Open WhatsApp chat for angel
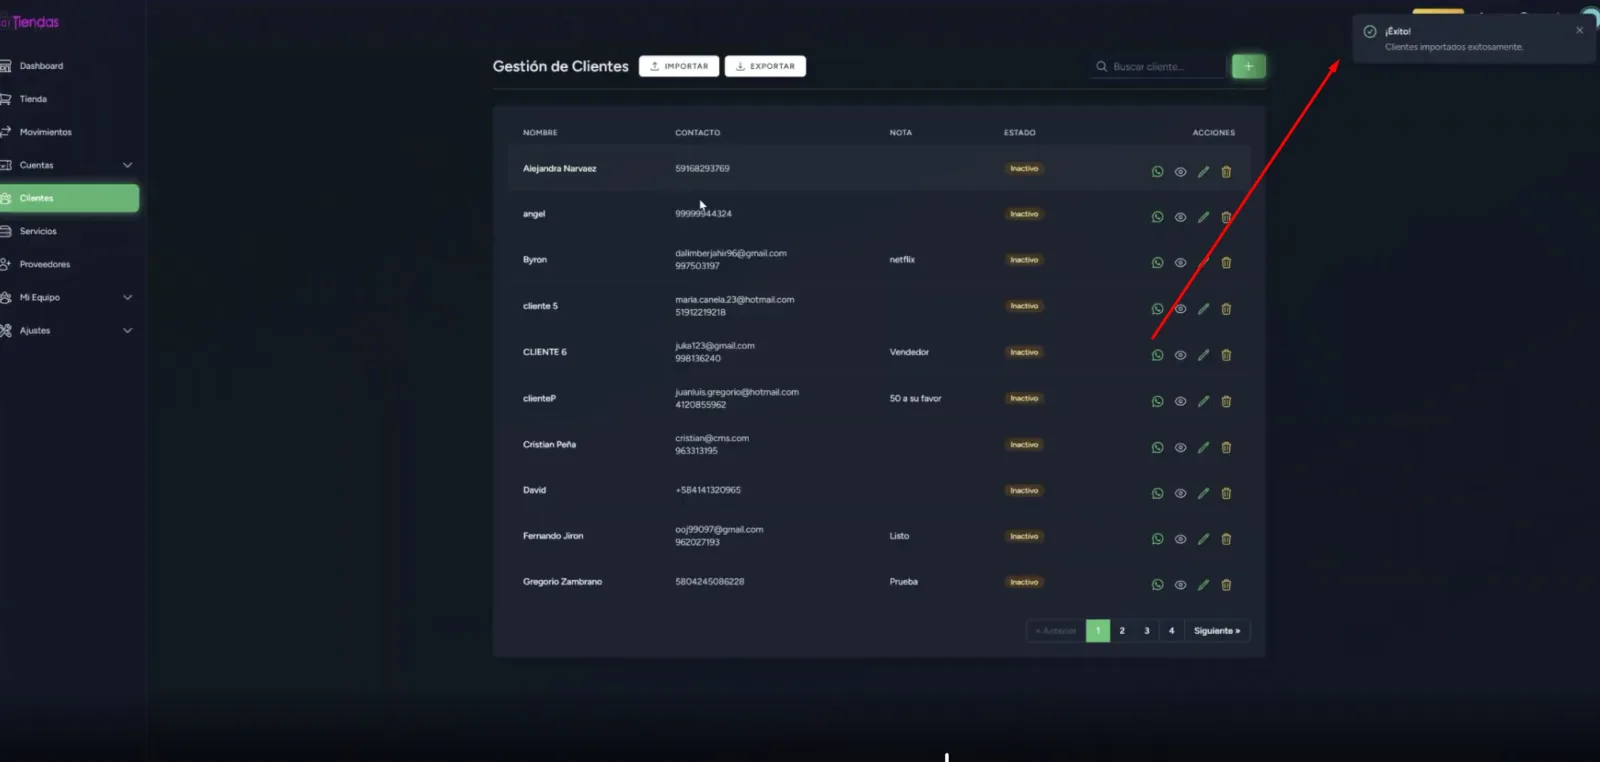This screenshot has width=1600, height=762. click(x=1157, y=217)
